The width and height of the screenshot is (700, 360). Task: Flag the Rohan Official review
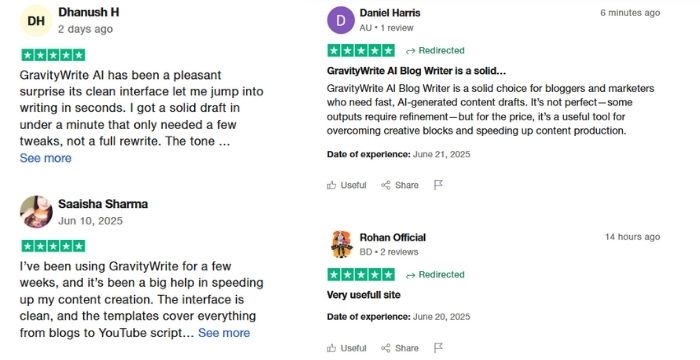point(438,348)
